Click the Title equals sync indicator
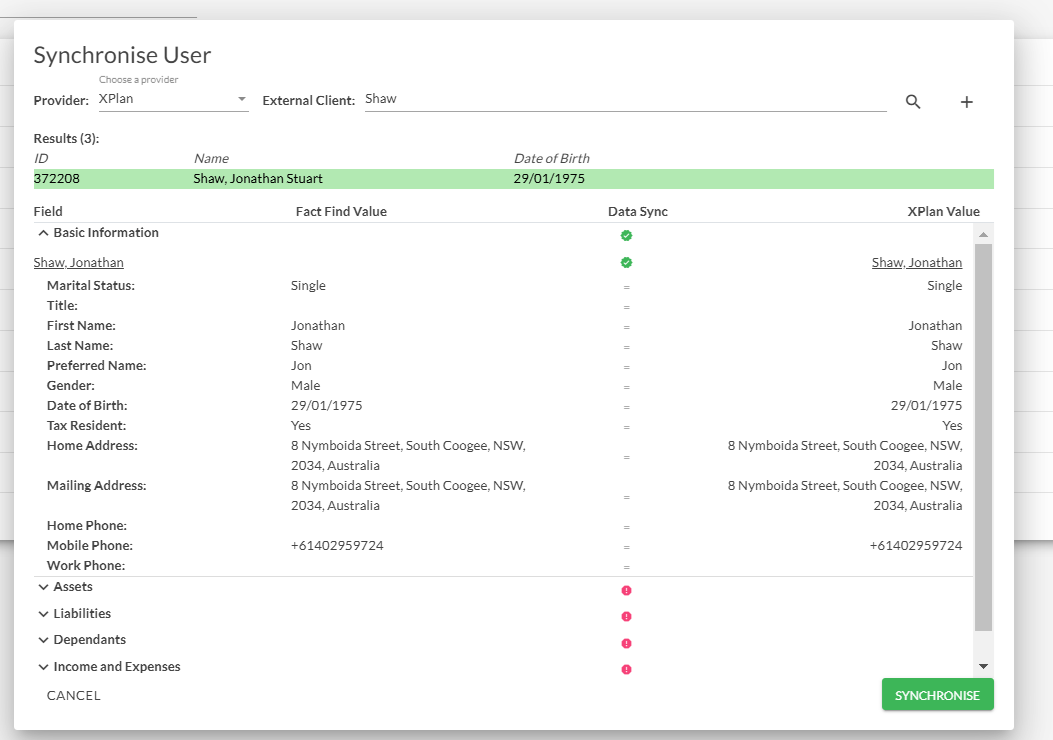 [626, 307]
